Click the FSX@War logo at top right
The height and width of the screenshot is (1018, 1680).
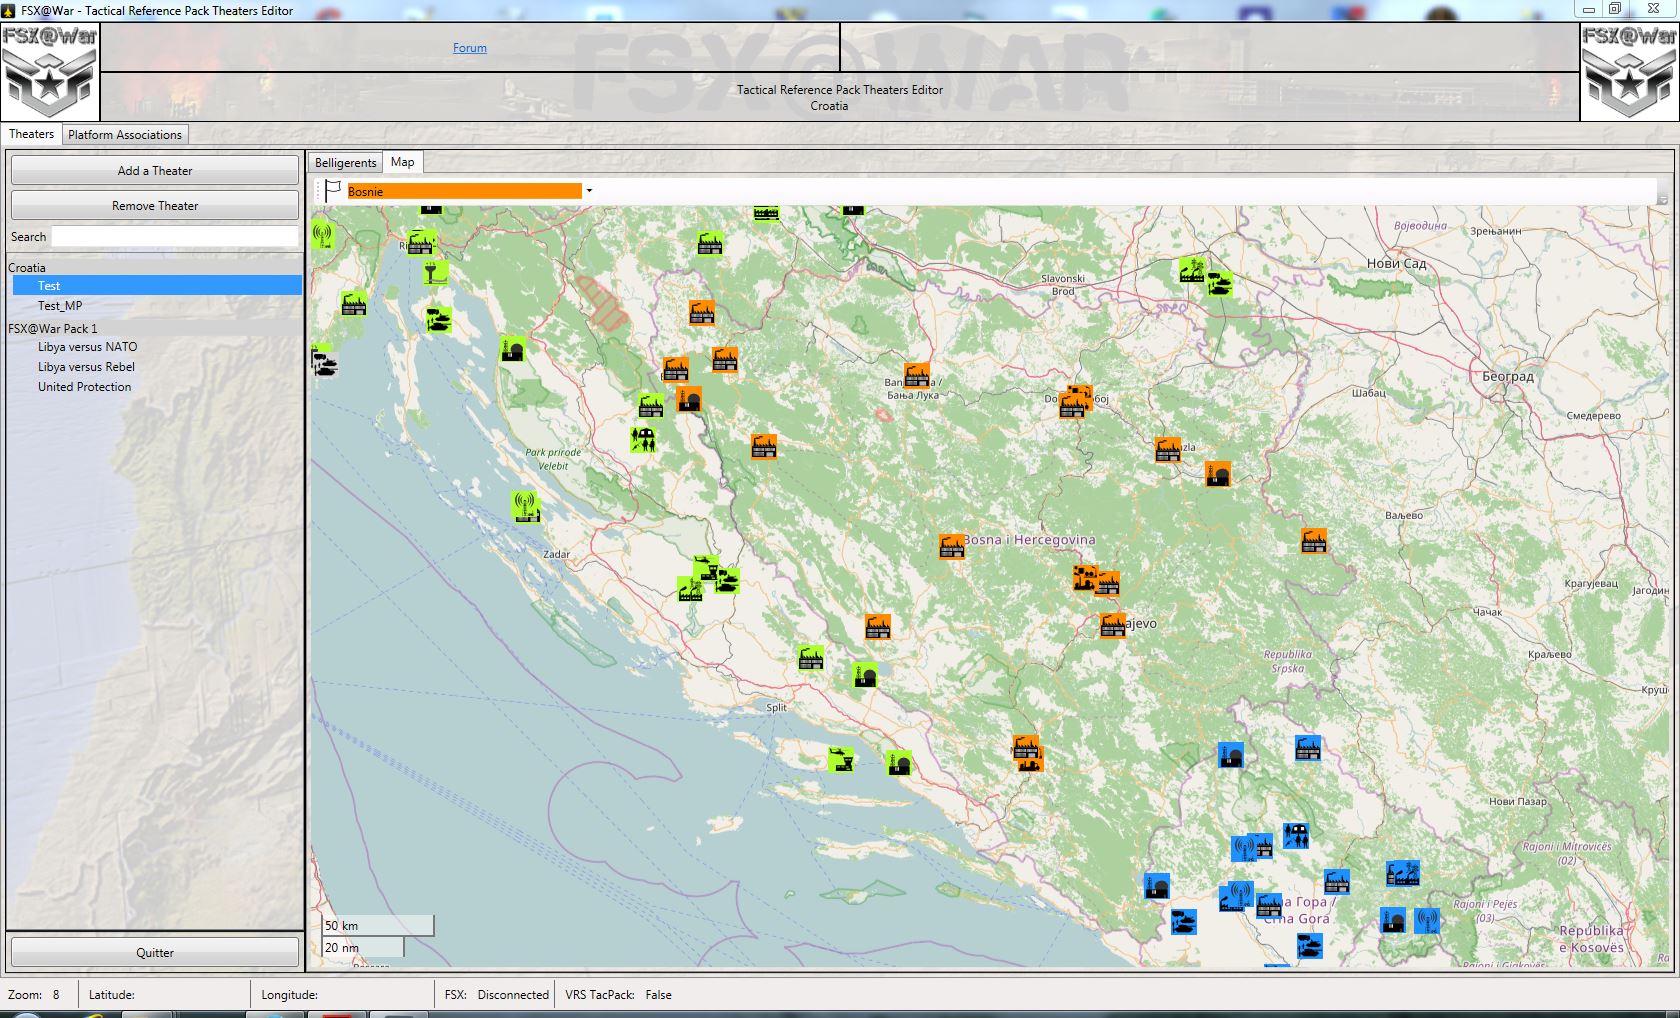tap(1630, 72)
